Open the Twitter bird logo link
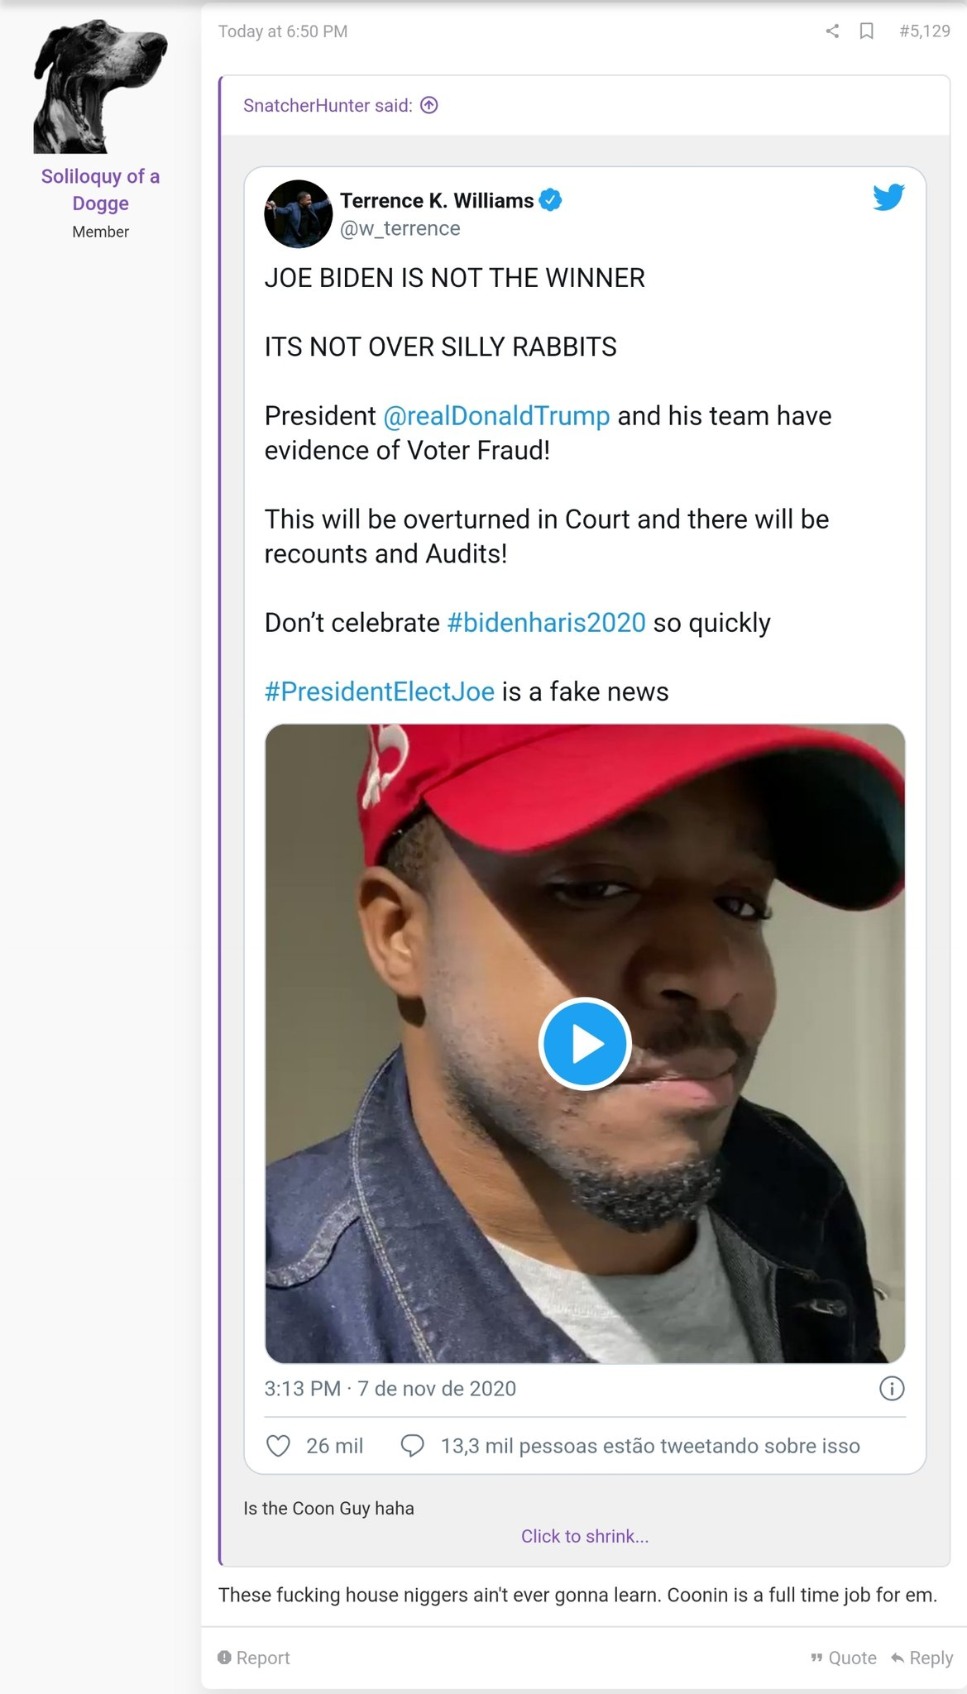 tap(888, 197)
